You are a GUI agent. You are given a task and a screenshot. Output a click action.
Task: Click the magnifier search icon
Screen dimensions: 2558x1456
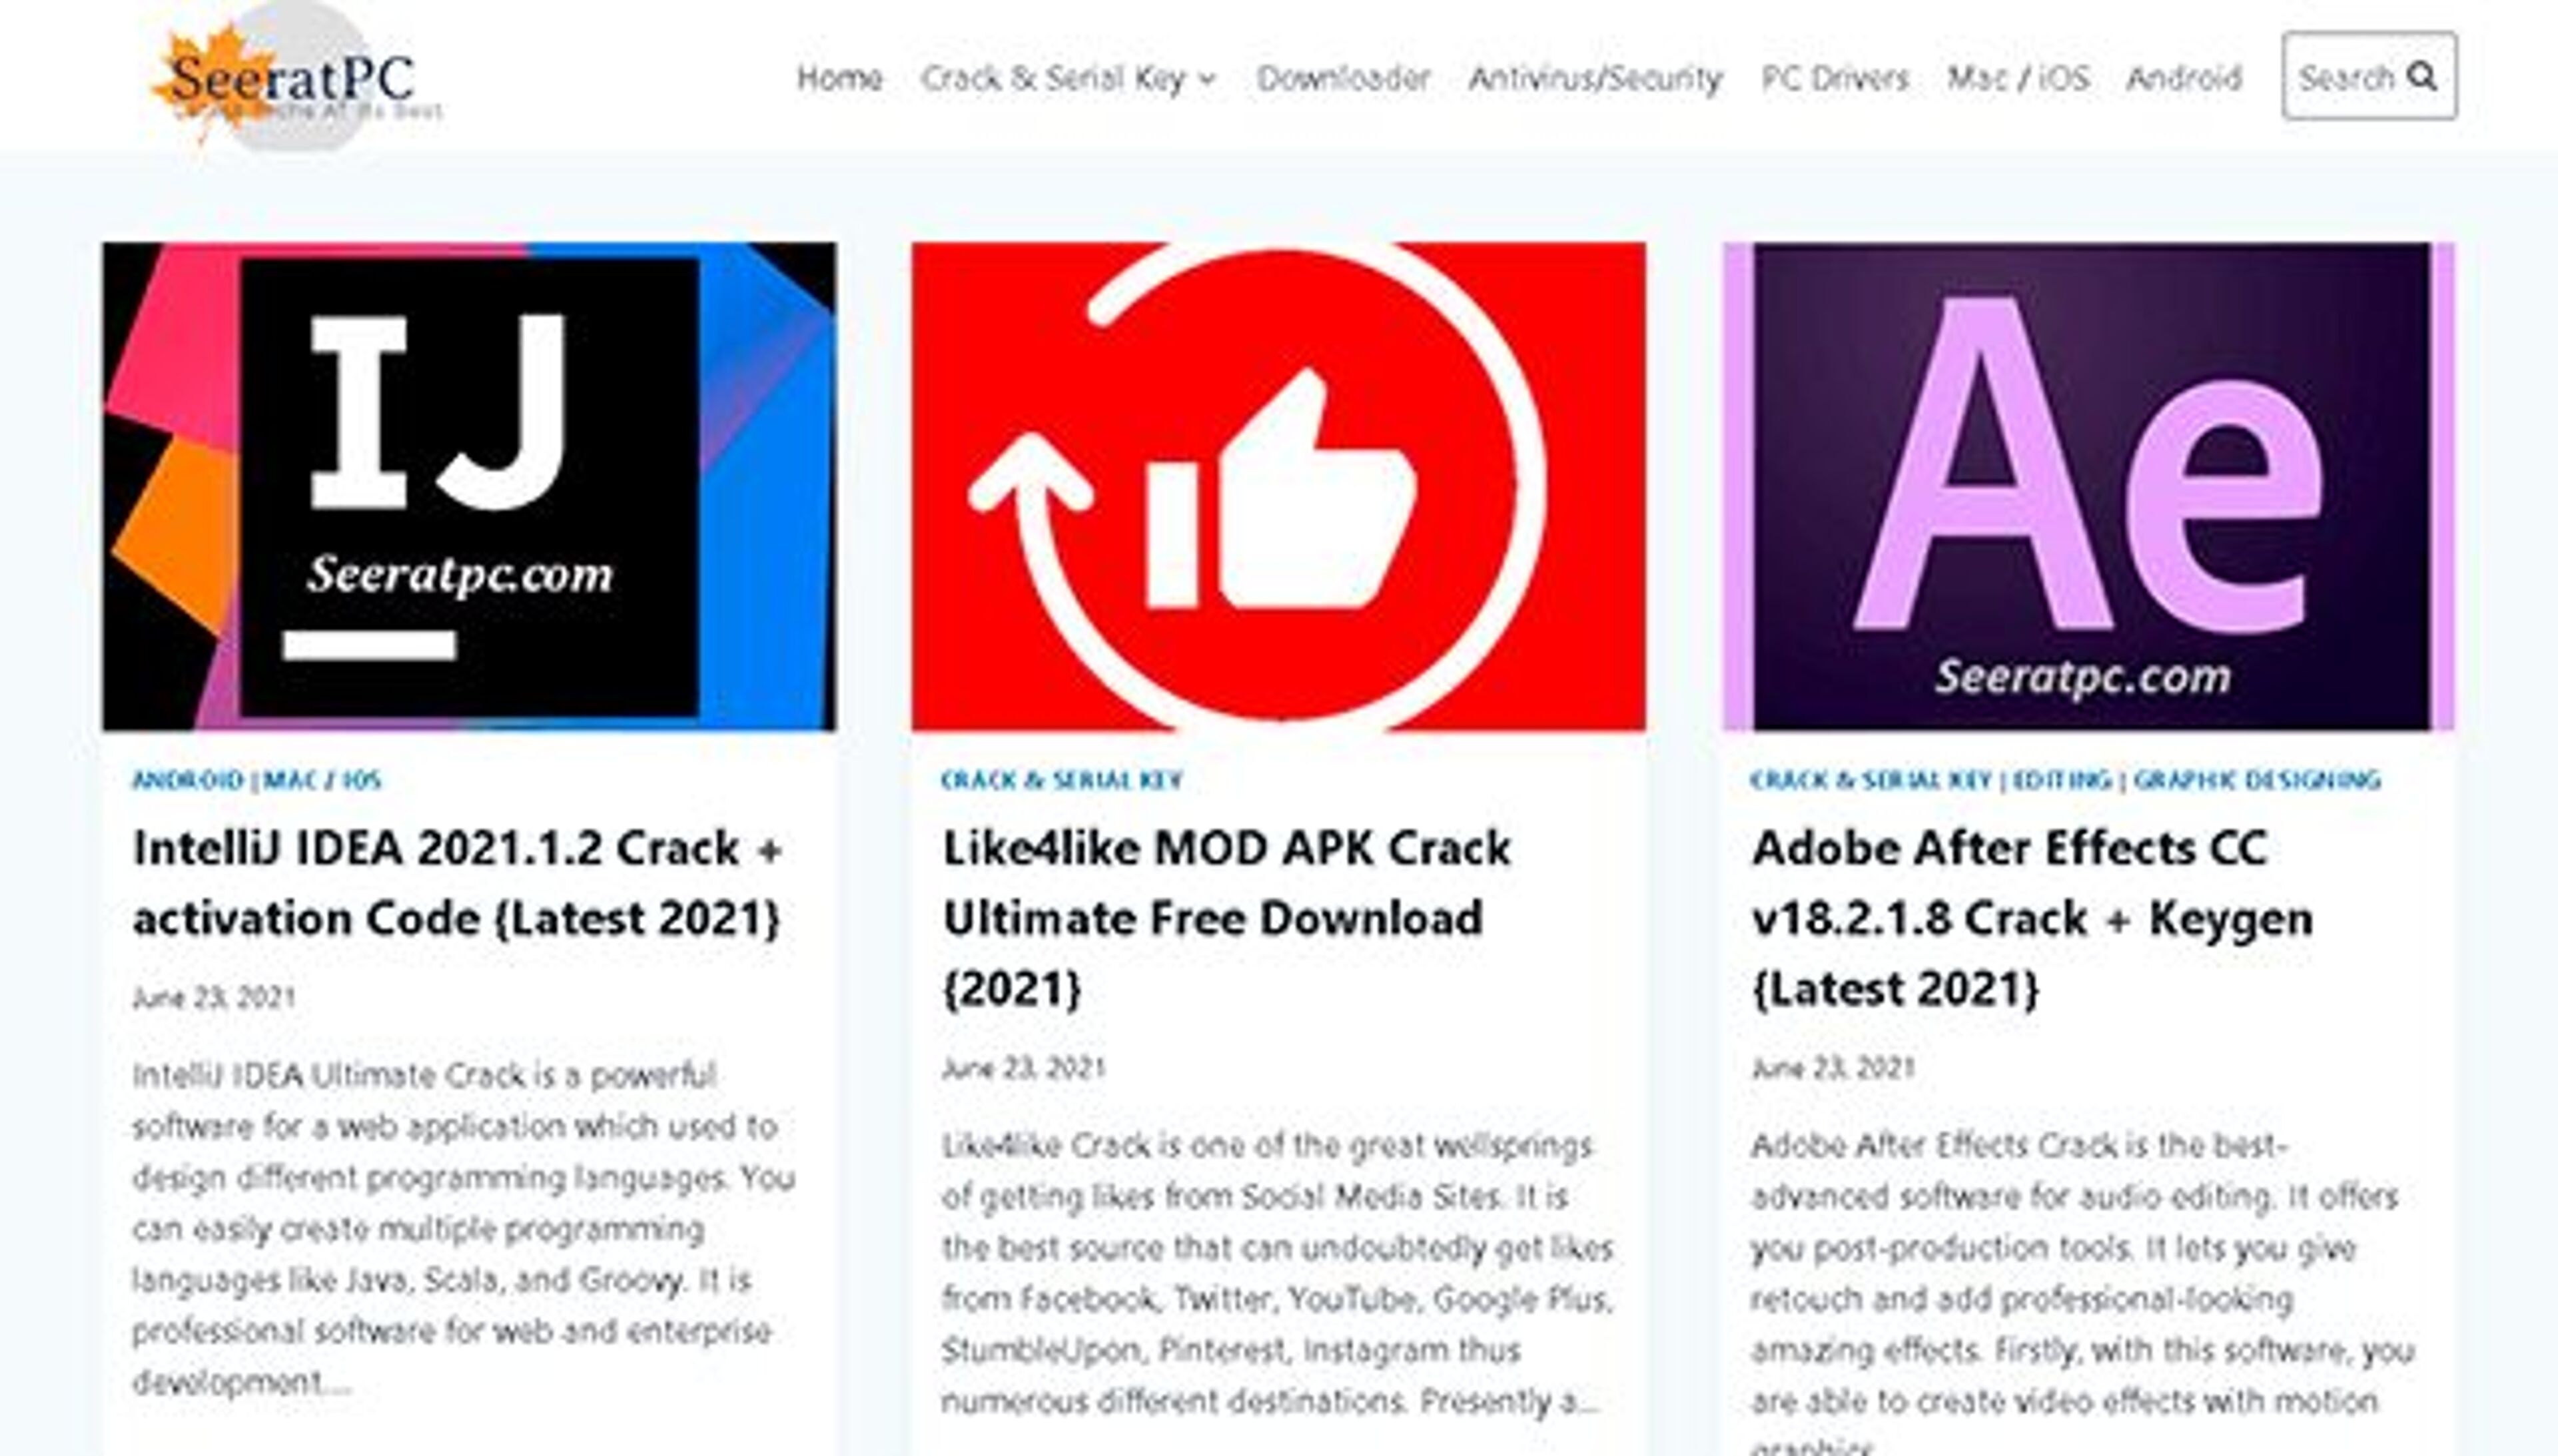point(2421,76)
